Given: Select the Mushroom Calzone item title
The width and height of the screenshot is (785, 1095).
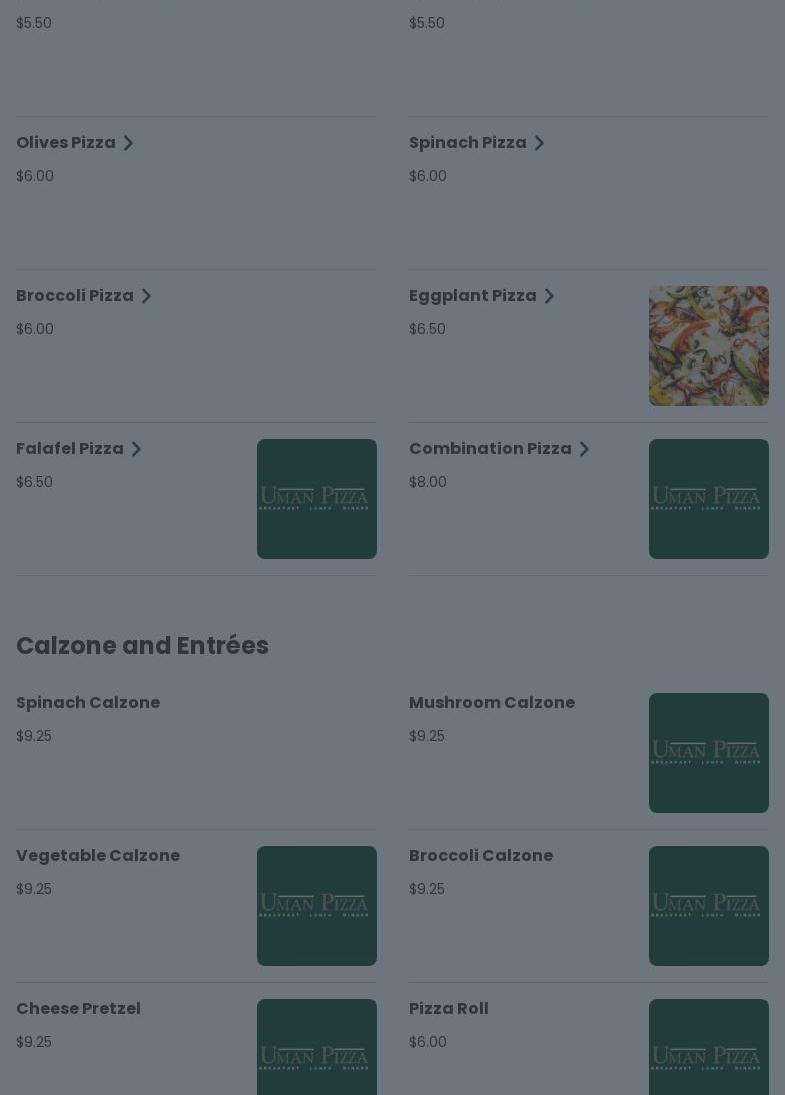Looking at the screenshot, I should click(x=491, y=703).
